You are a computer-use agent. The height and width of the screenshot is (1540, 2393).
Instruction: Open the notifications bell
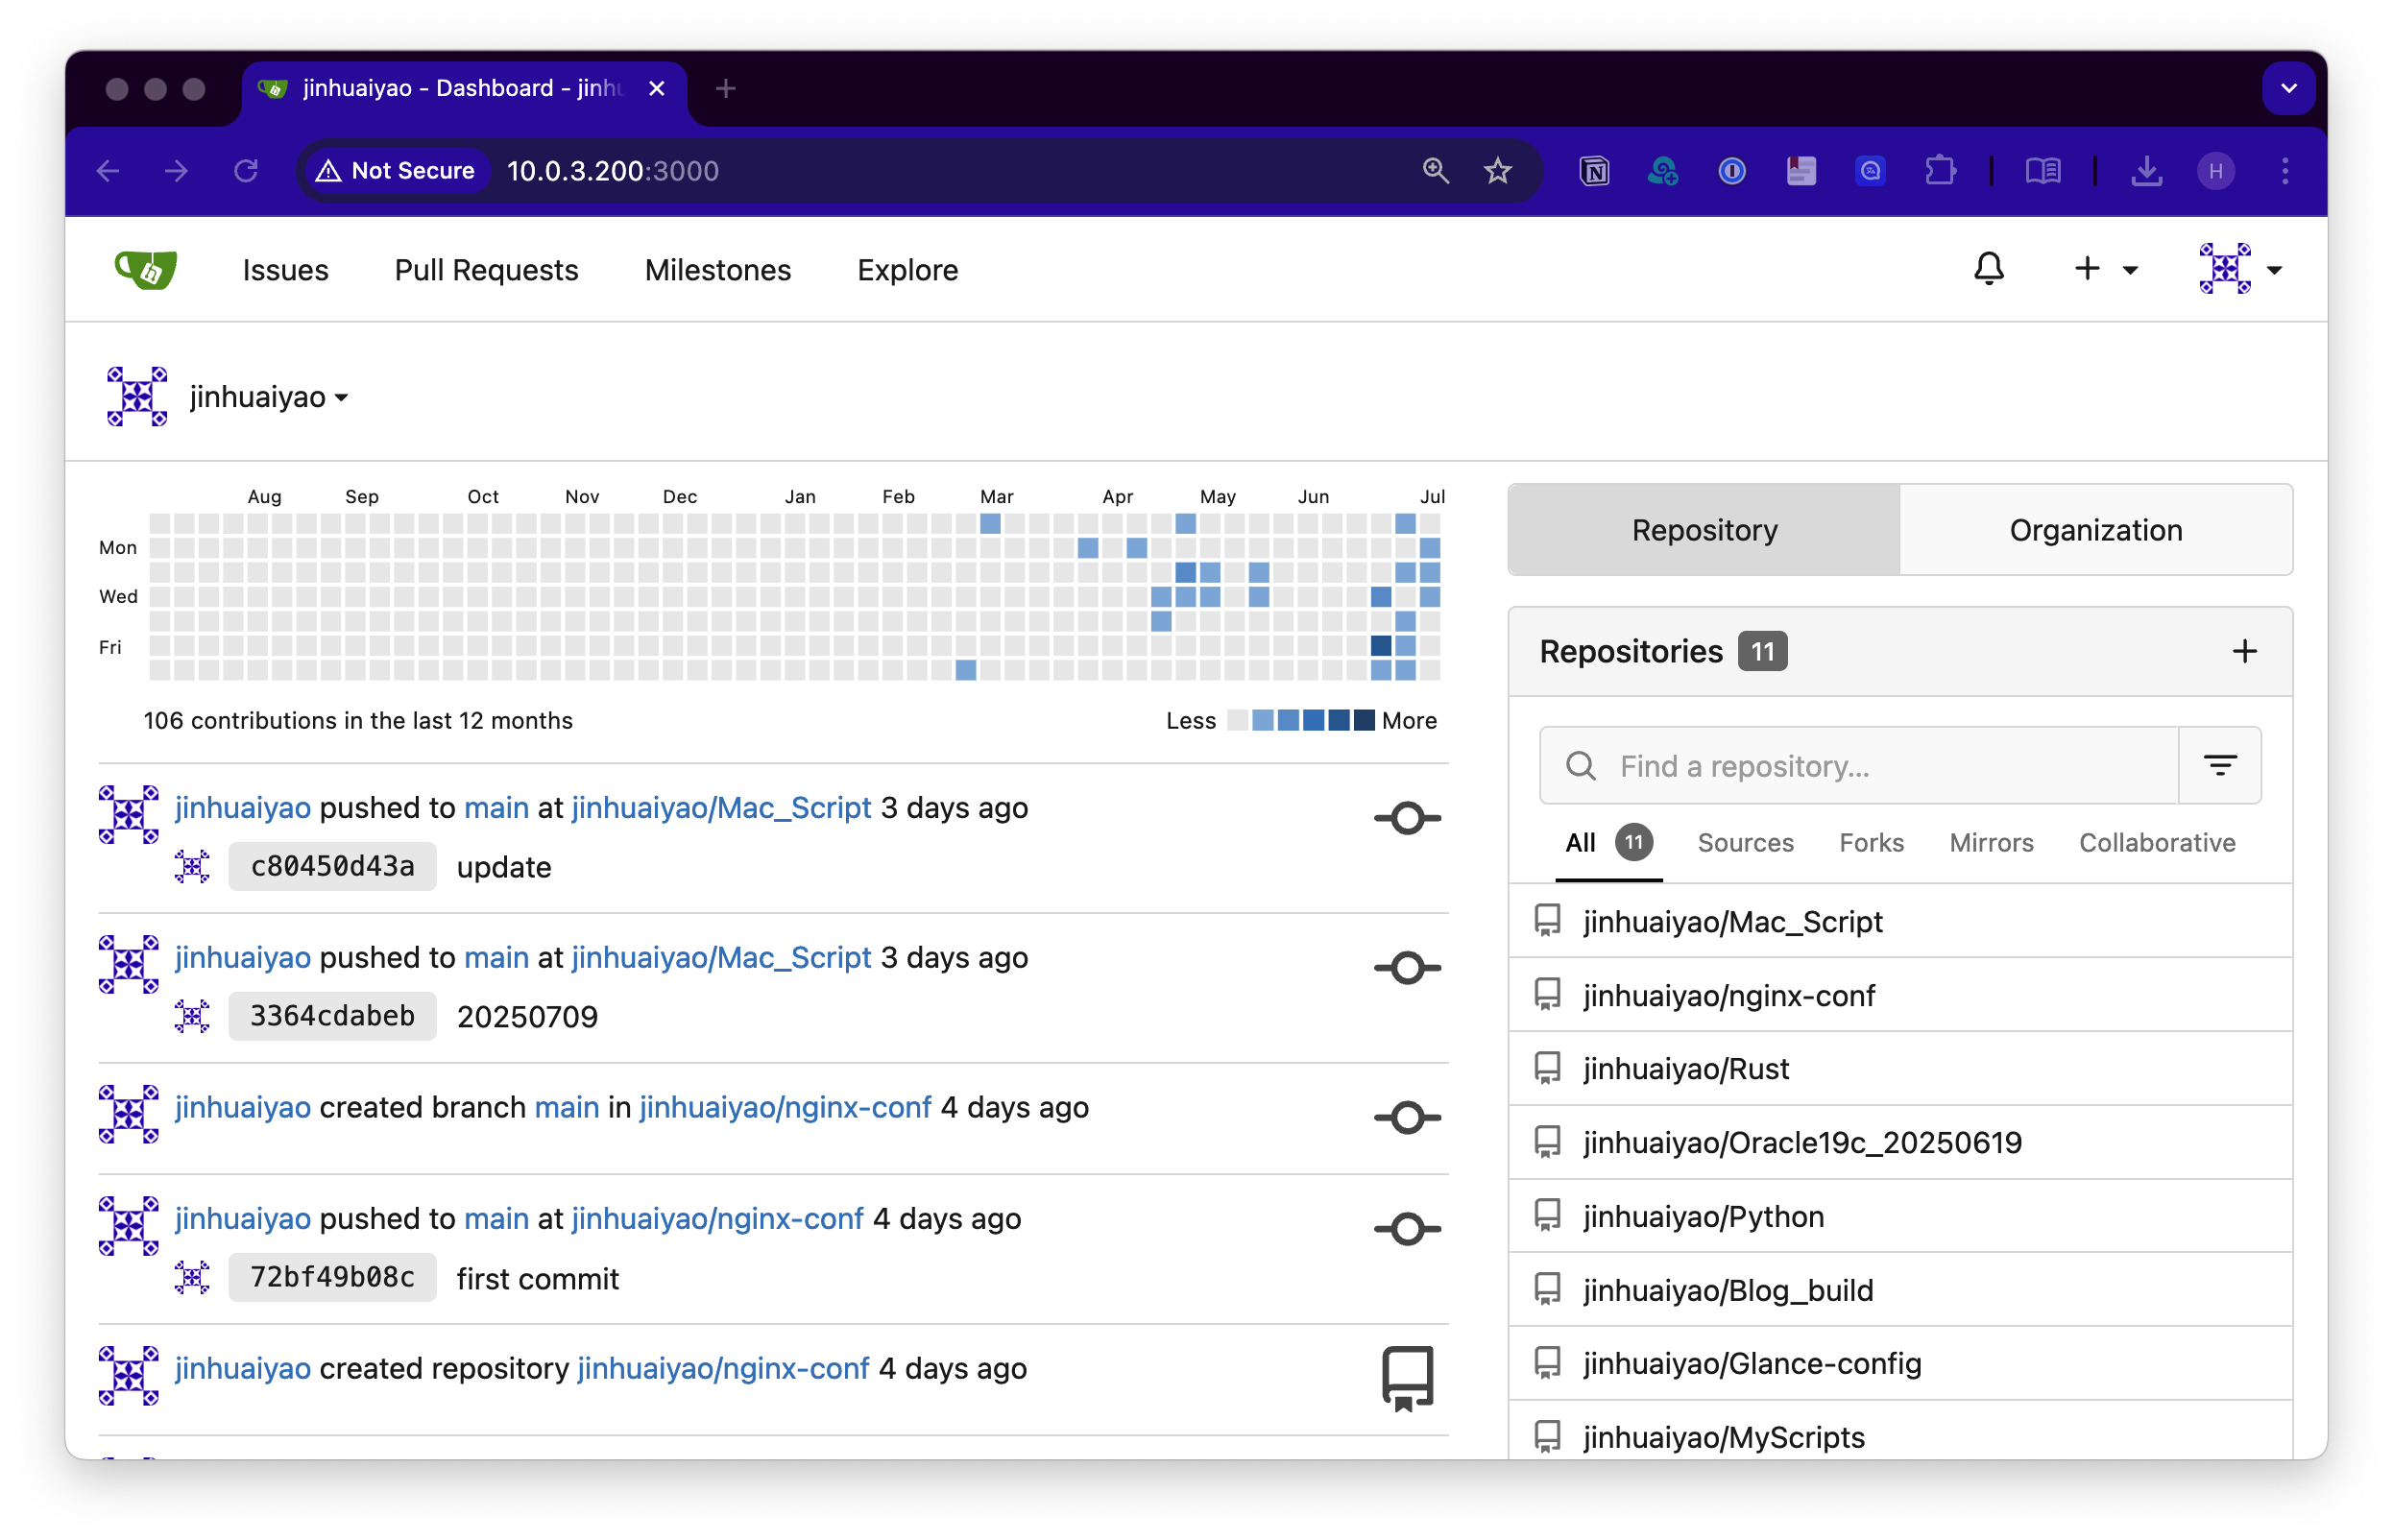pyautogui.click(x=1988, y=269)
